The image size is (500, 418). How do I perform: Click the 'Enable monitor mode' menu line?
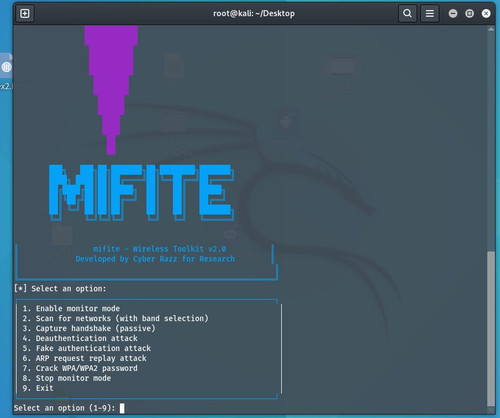[71, 308]
